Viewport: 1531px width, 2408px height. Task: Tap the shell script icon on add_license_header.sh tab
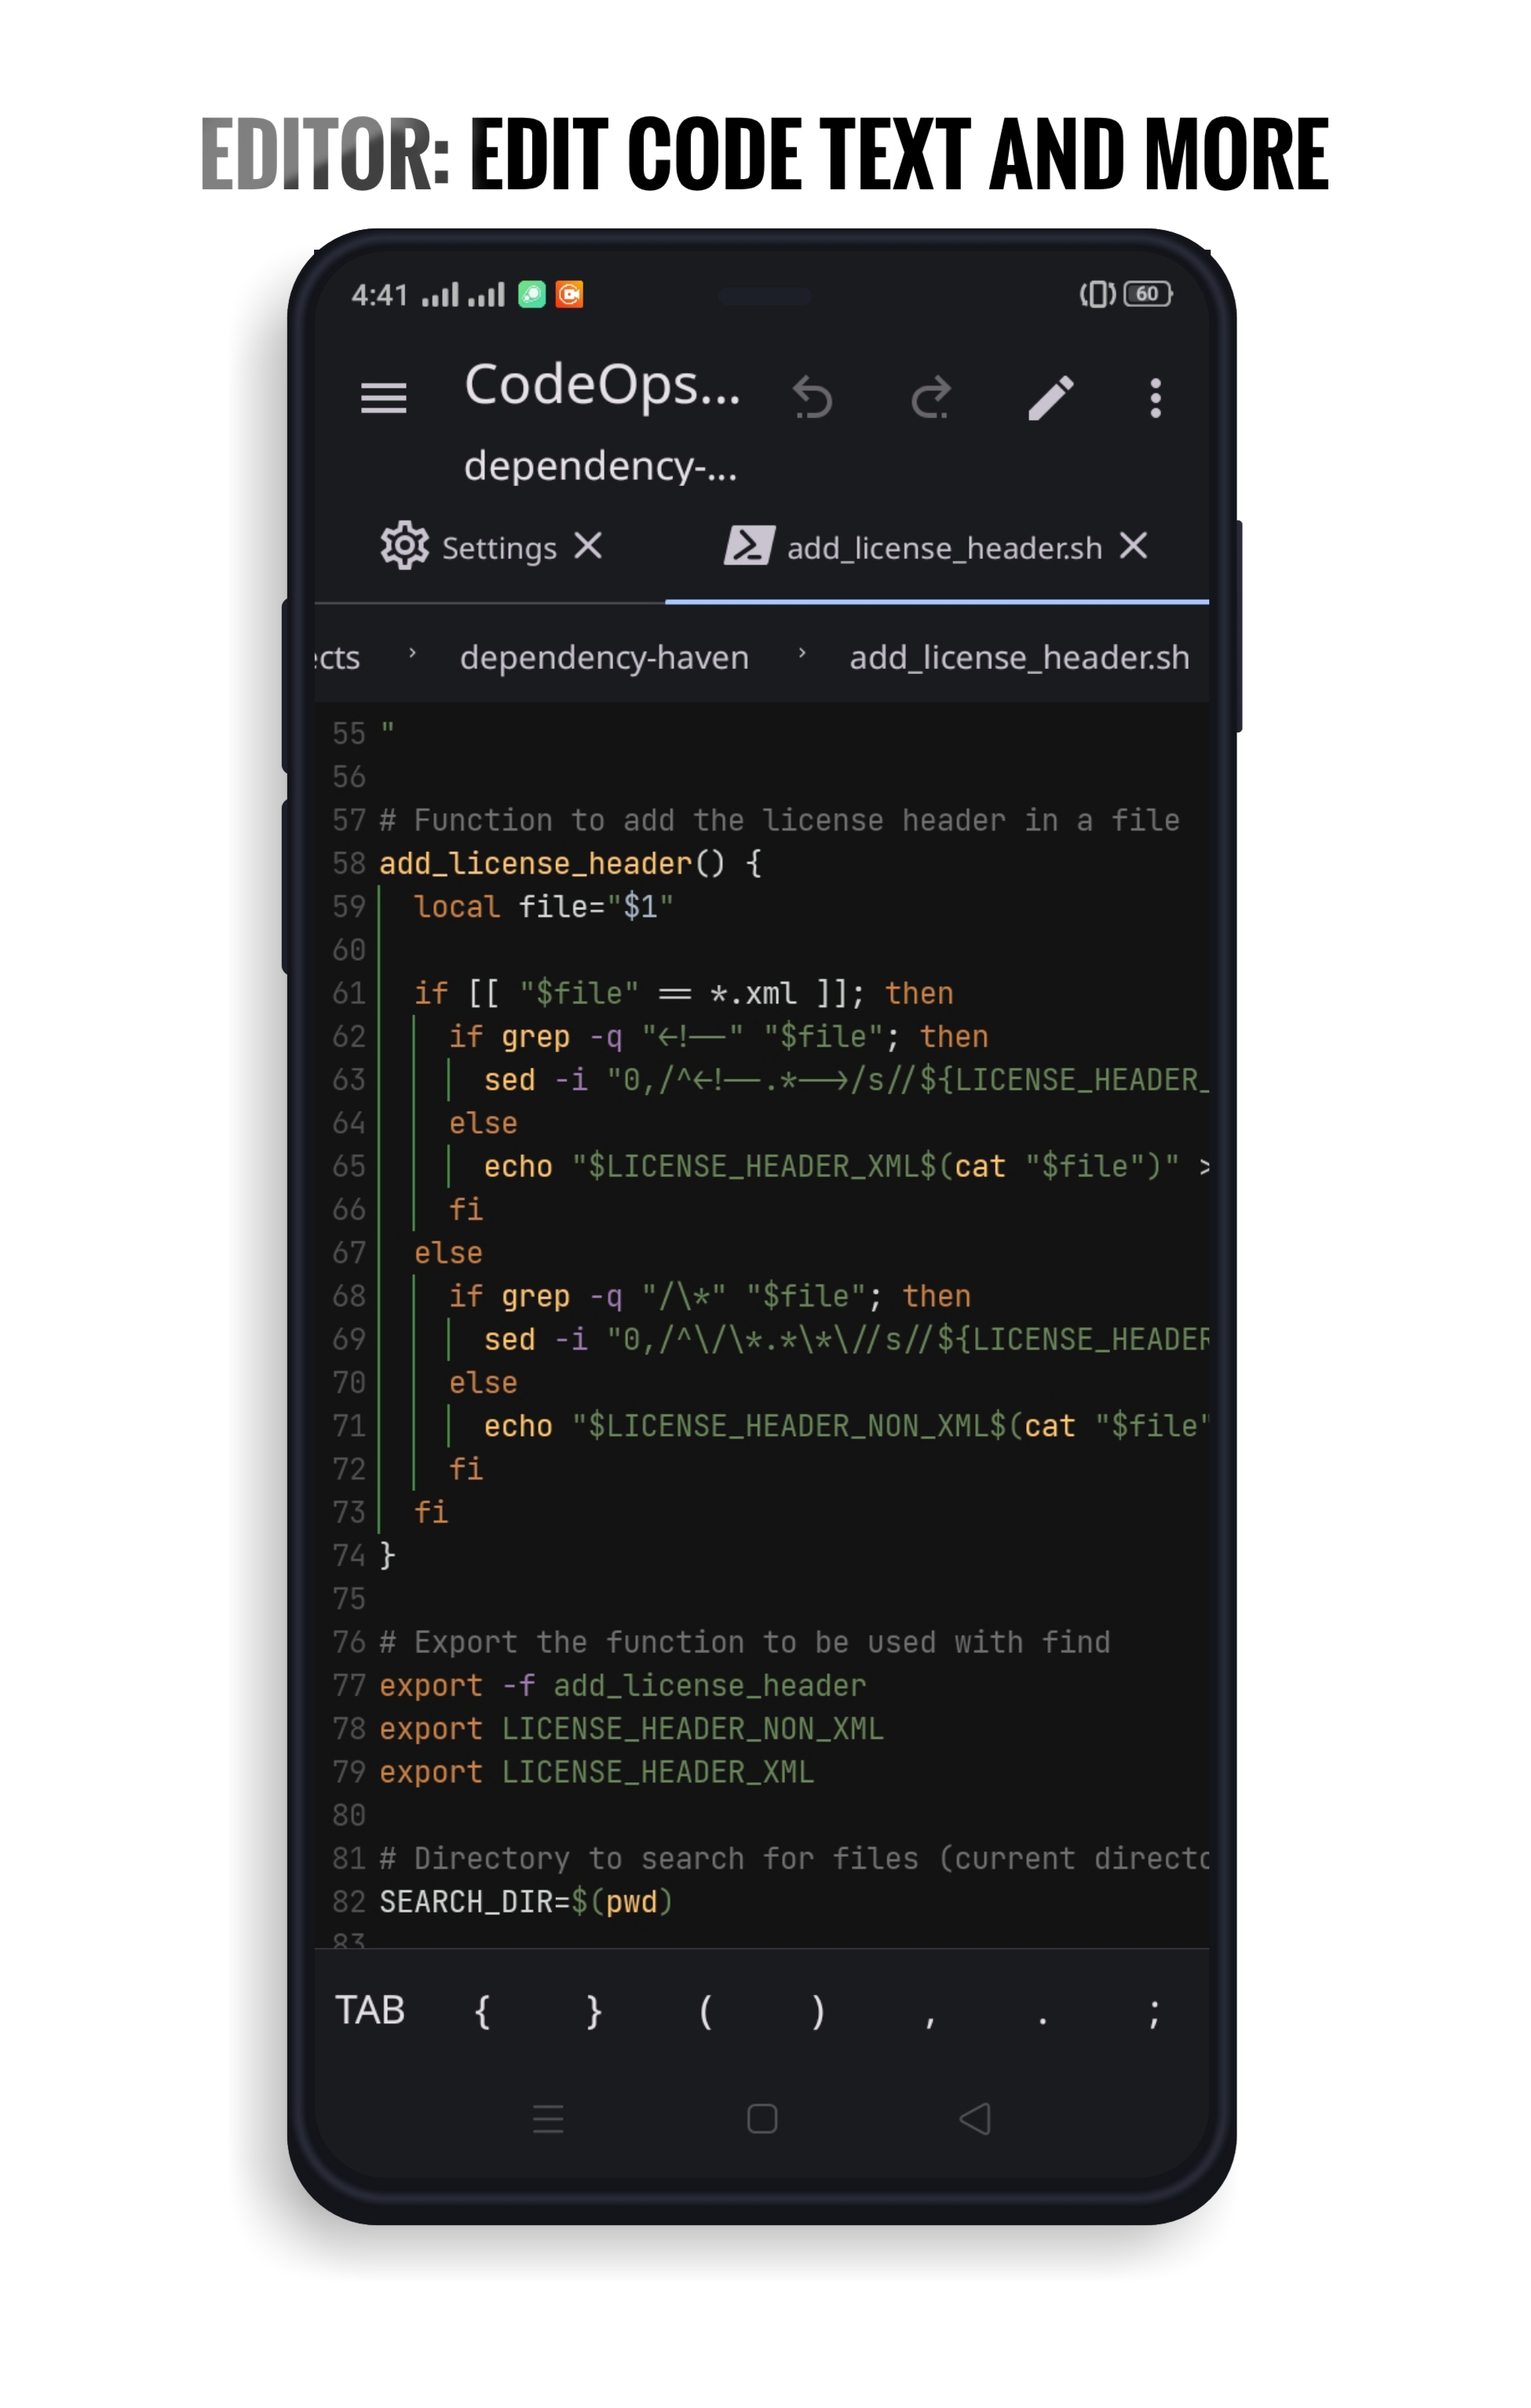point(748,546)
